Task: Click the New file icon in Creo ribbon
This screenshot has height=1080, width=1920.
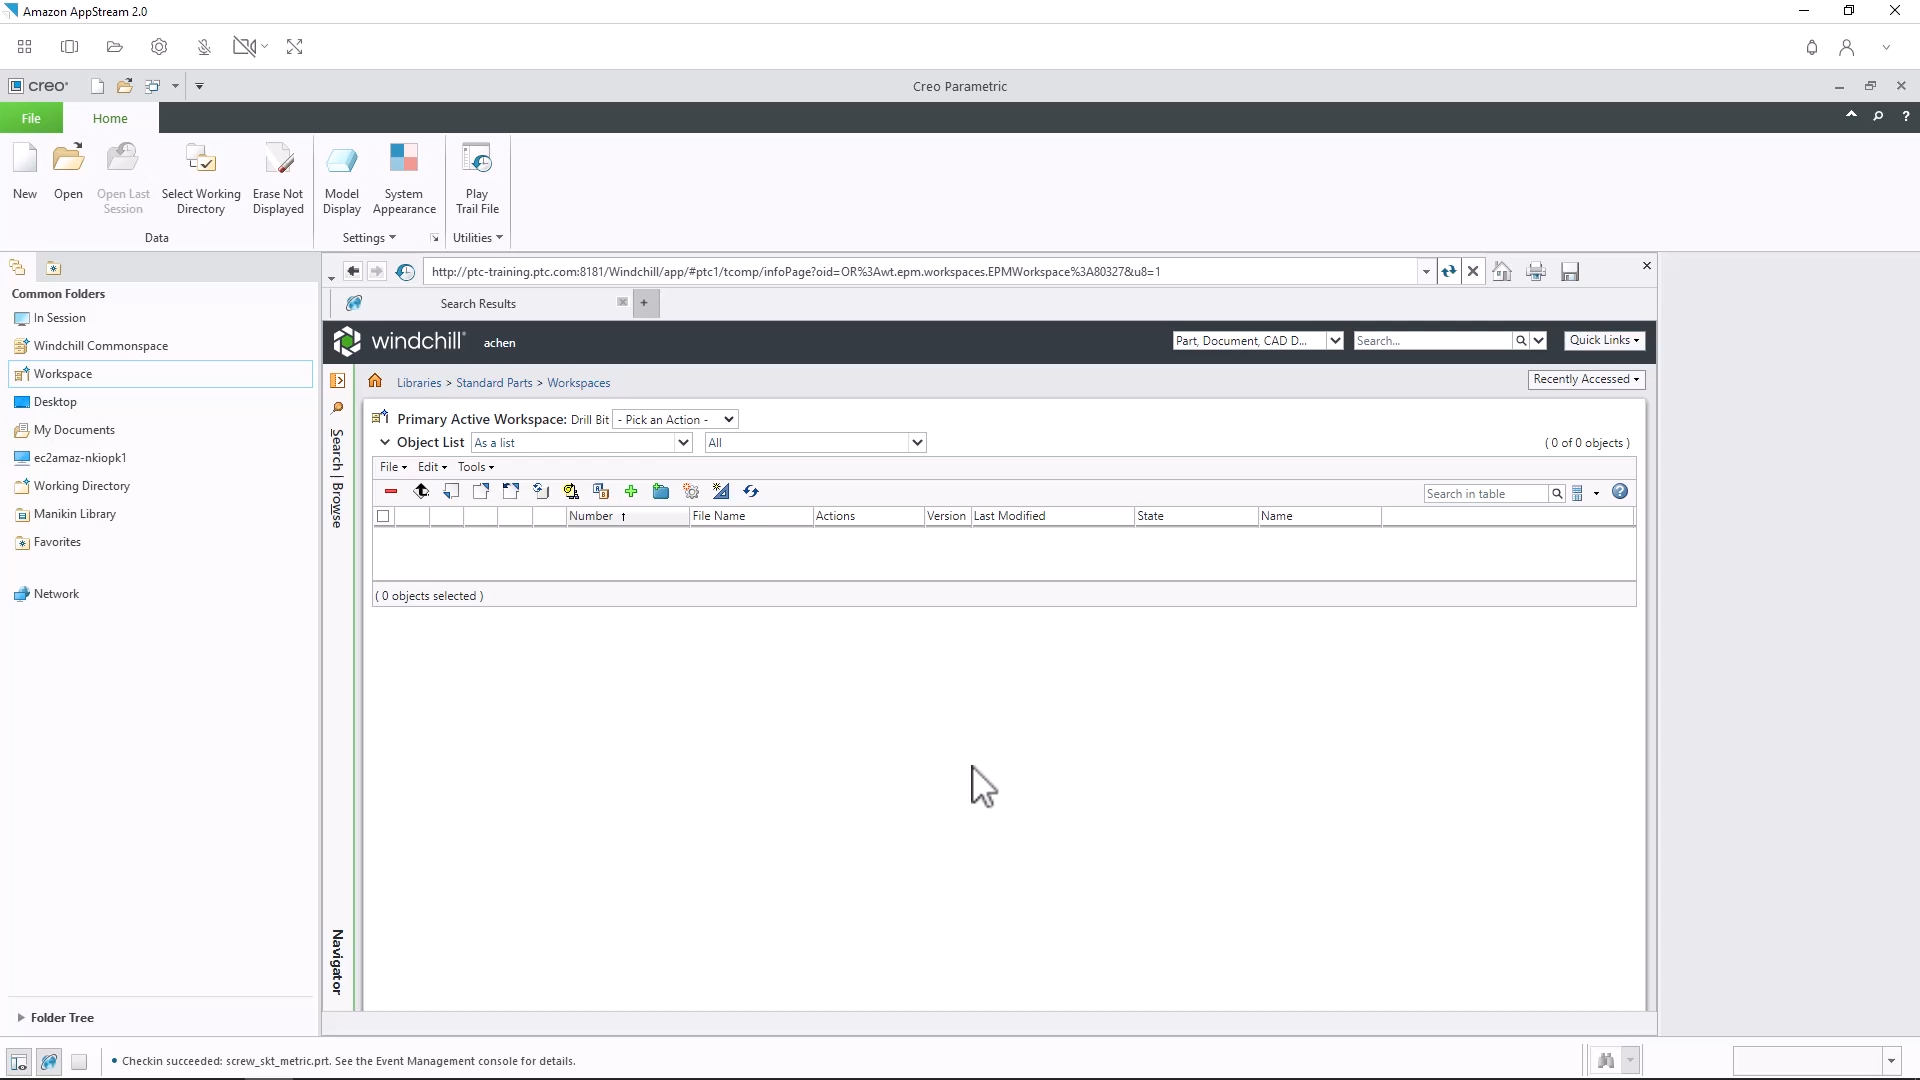Action: point(25,172)
